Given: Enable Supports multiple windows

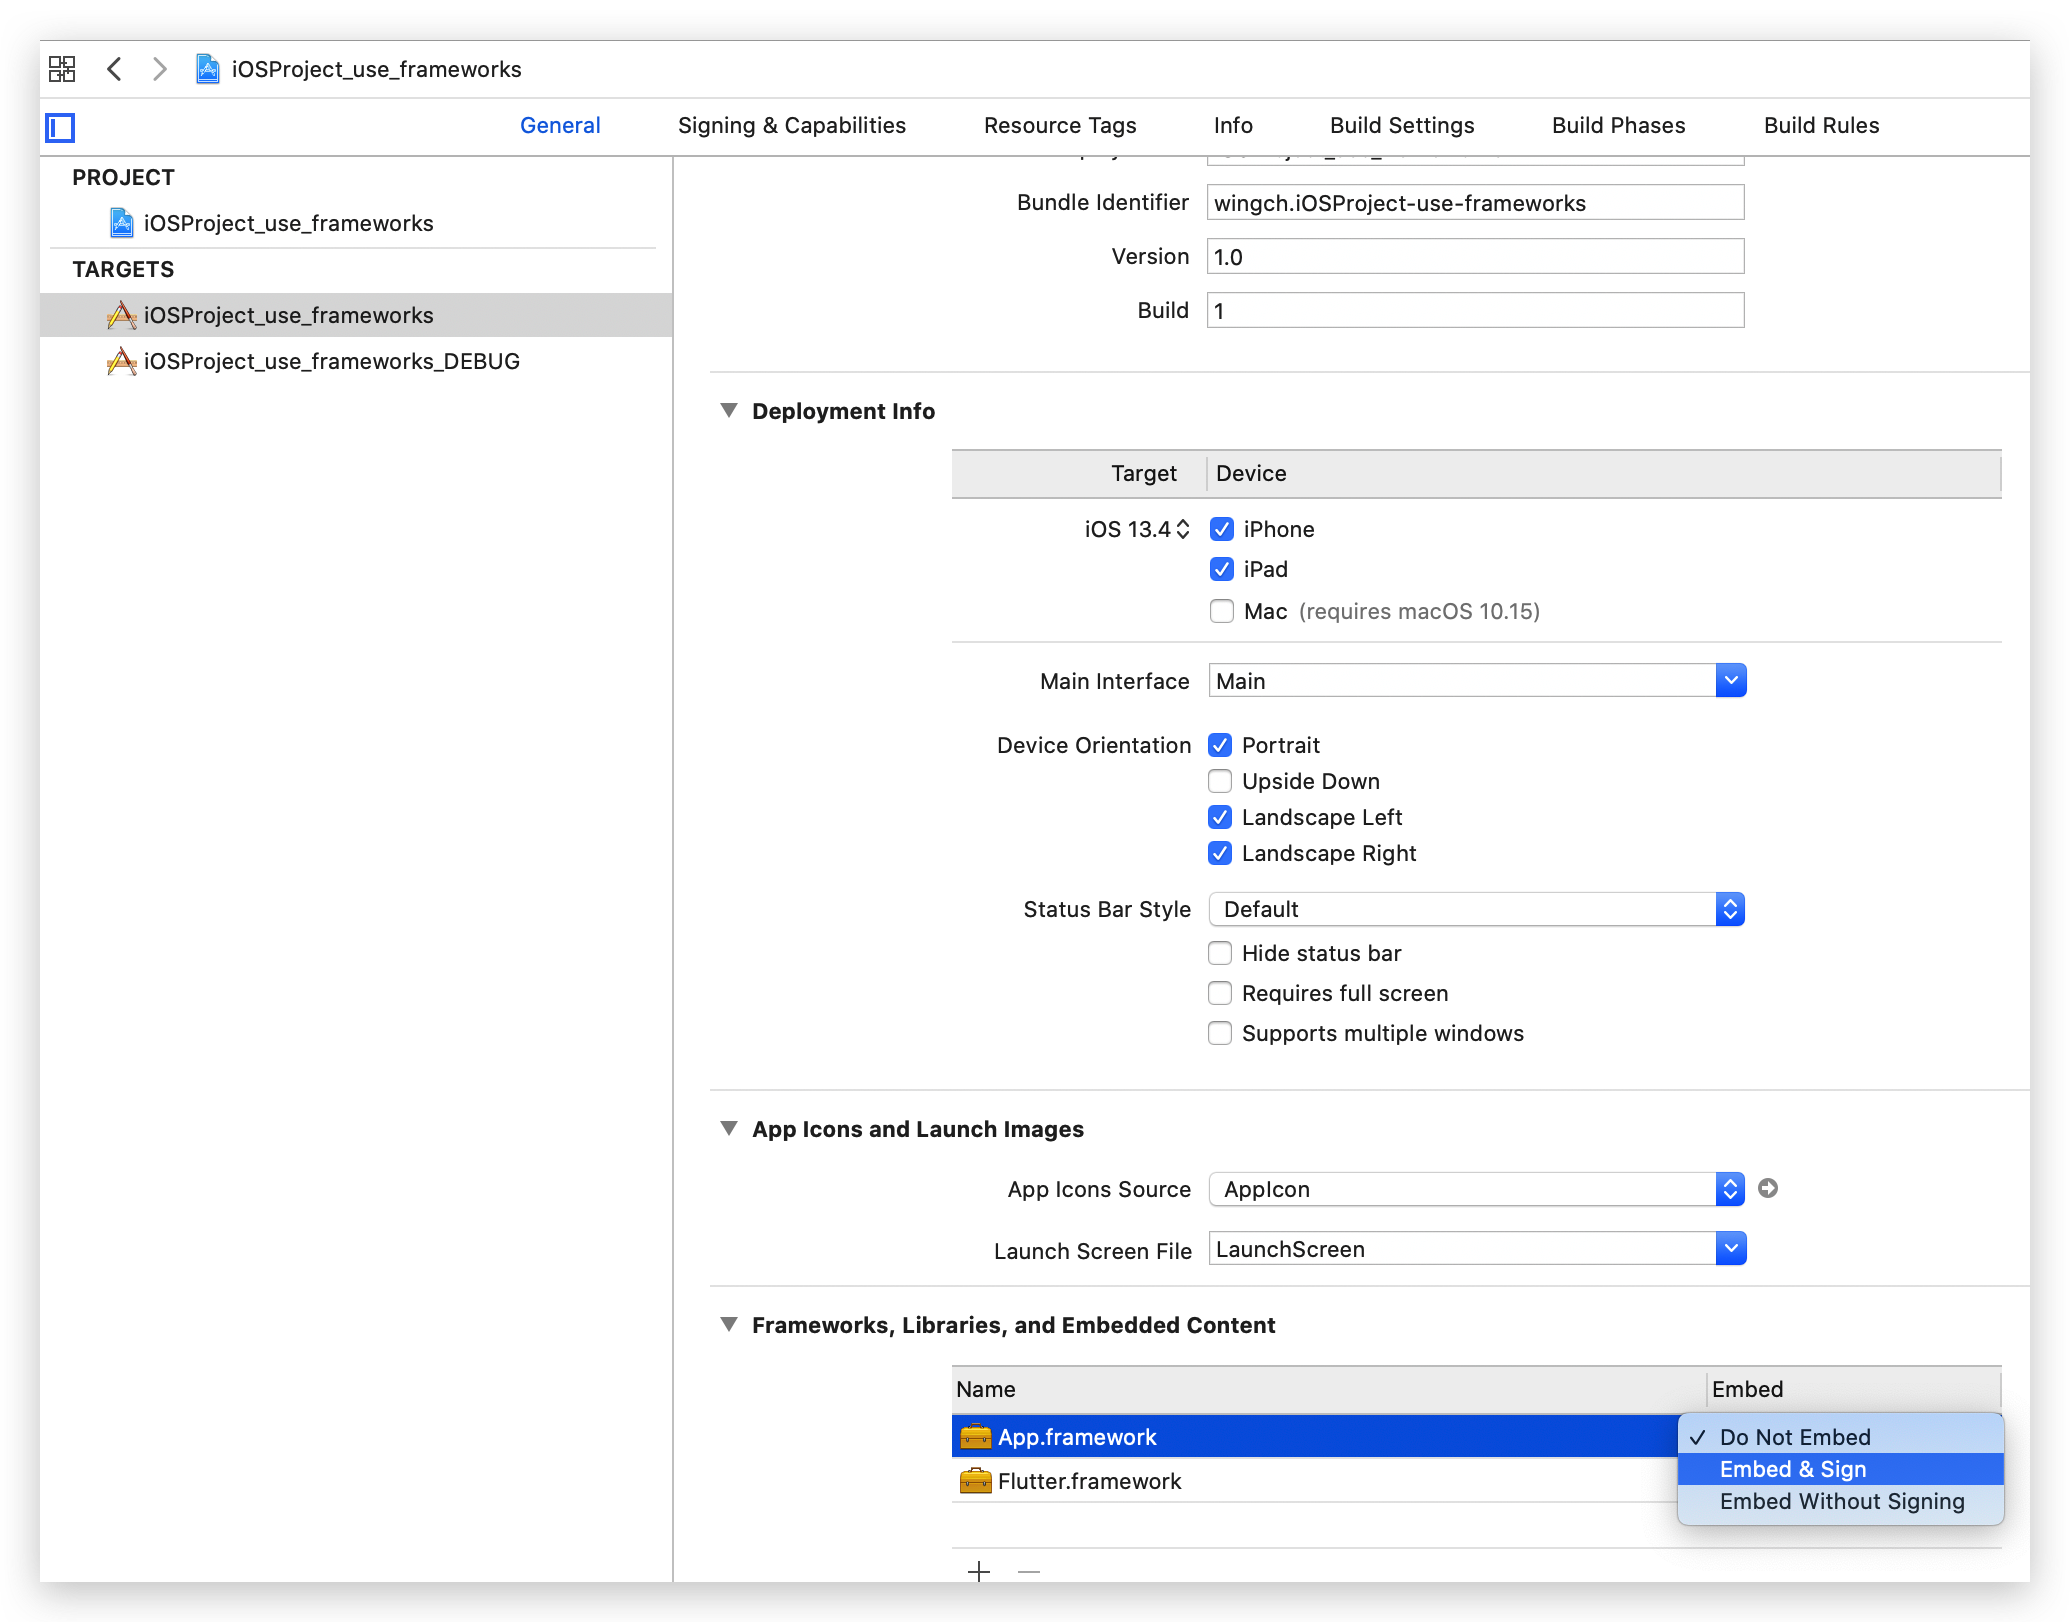Looking at the screenshot, I should pos(1219,1033).
